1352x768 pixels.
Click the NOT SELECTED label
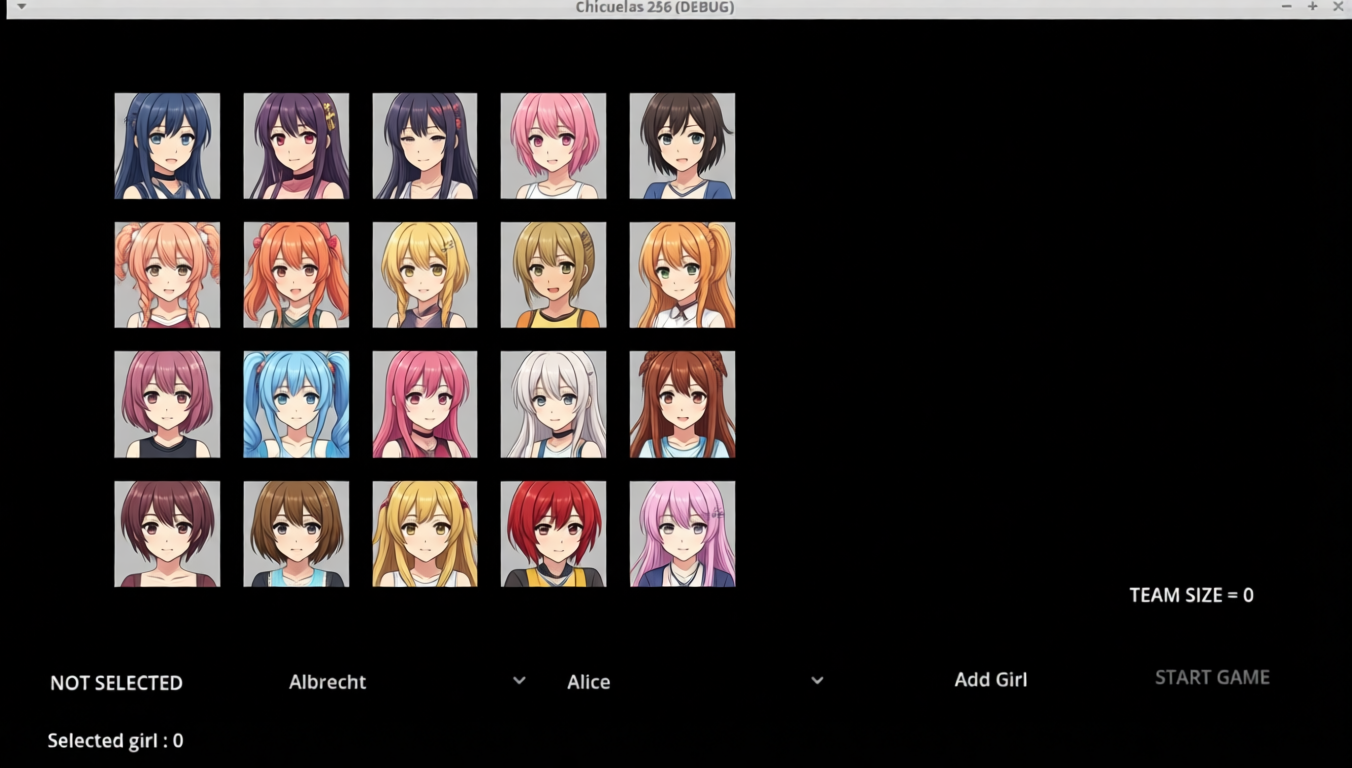click(x=117, y=683)
